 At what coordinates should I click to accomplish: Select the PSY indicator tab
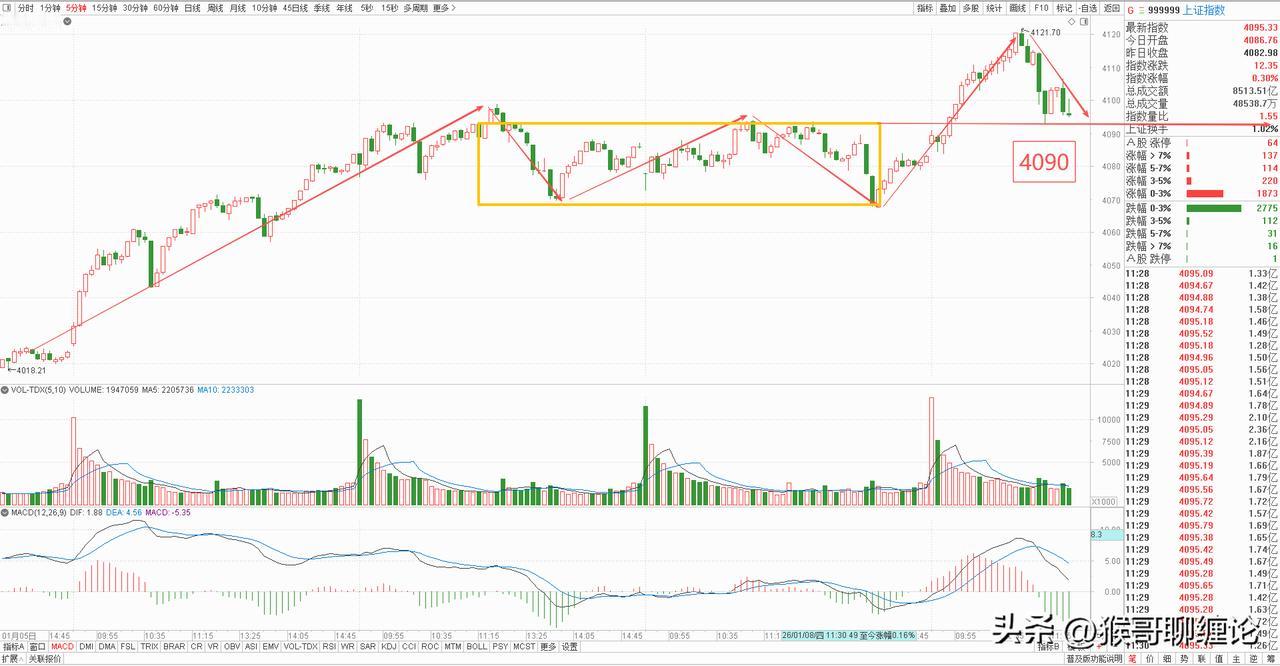pyautogui.click(x=500, y=647)
